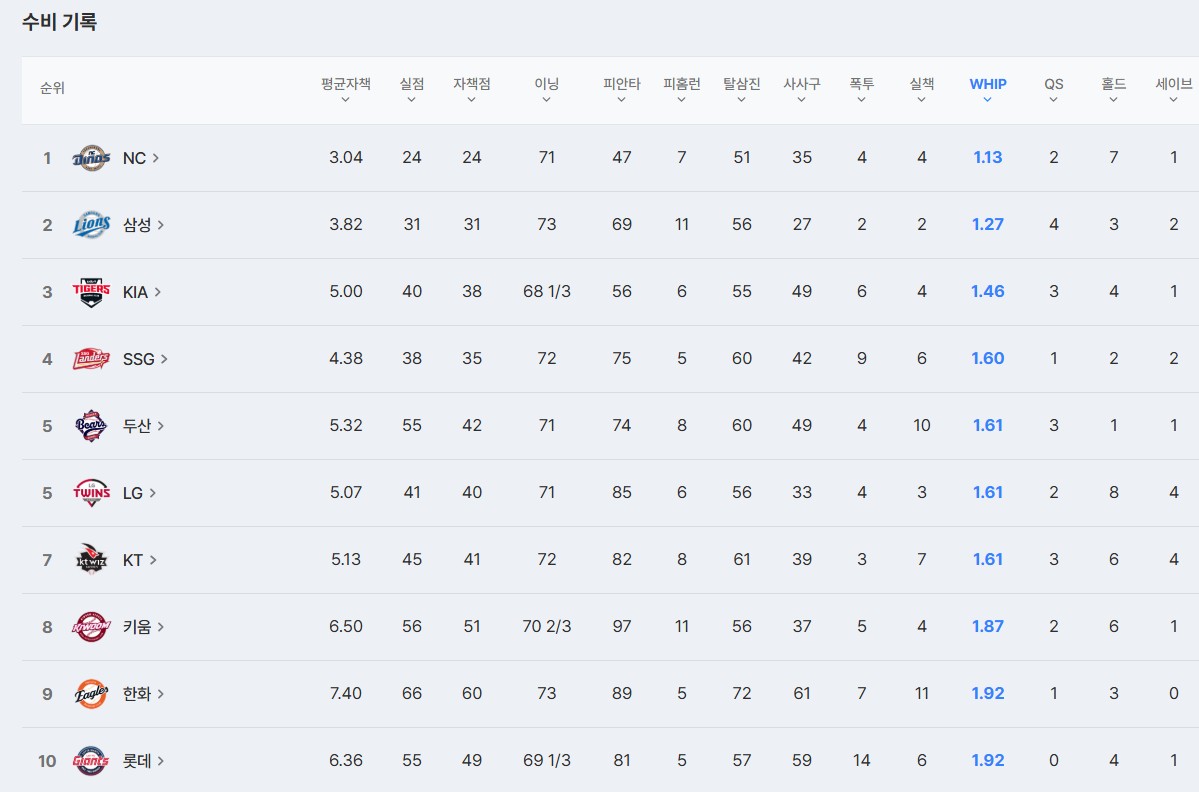Viewport: 1199px width, 792px height.
Task: Click the KT Wiz team logo
Action: [x=91, y=560]
